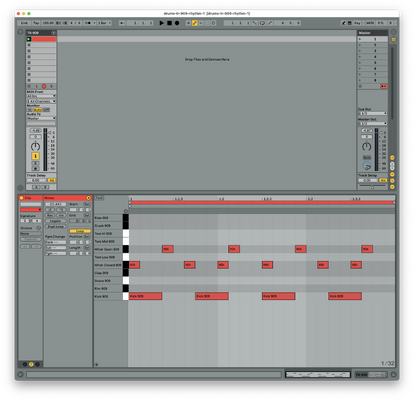Open the Pgm Change Bank dropdown
414x400 pixels.
55,242
